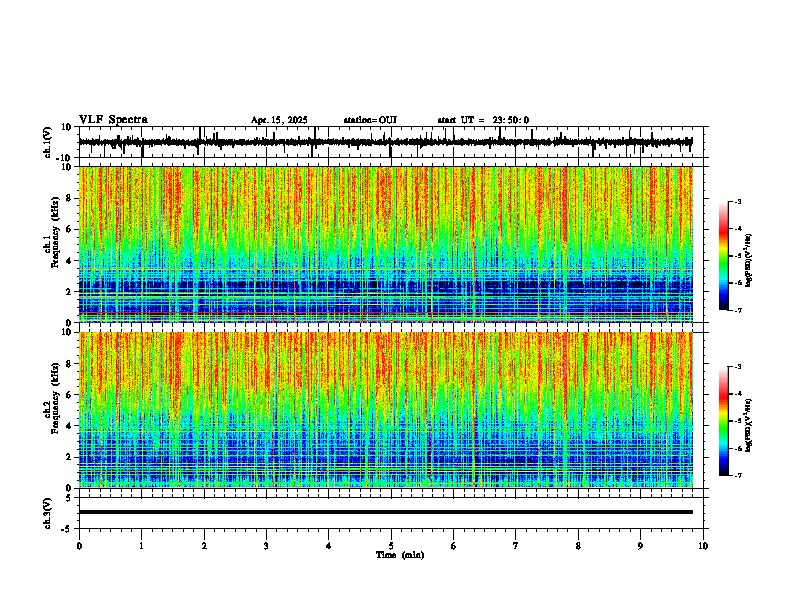Viewport: 792px width, 612px height.
Task: Click inside the ch.1 spectrogram panel
Action: point(386,244)
